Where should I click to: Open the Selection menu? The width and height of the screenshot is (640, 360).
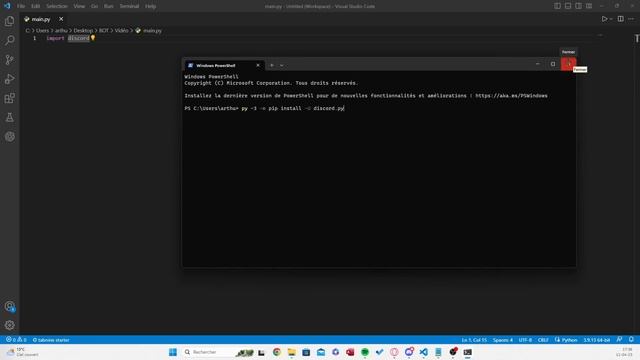[x=57, y=6]
